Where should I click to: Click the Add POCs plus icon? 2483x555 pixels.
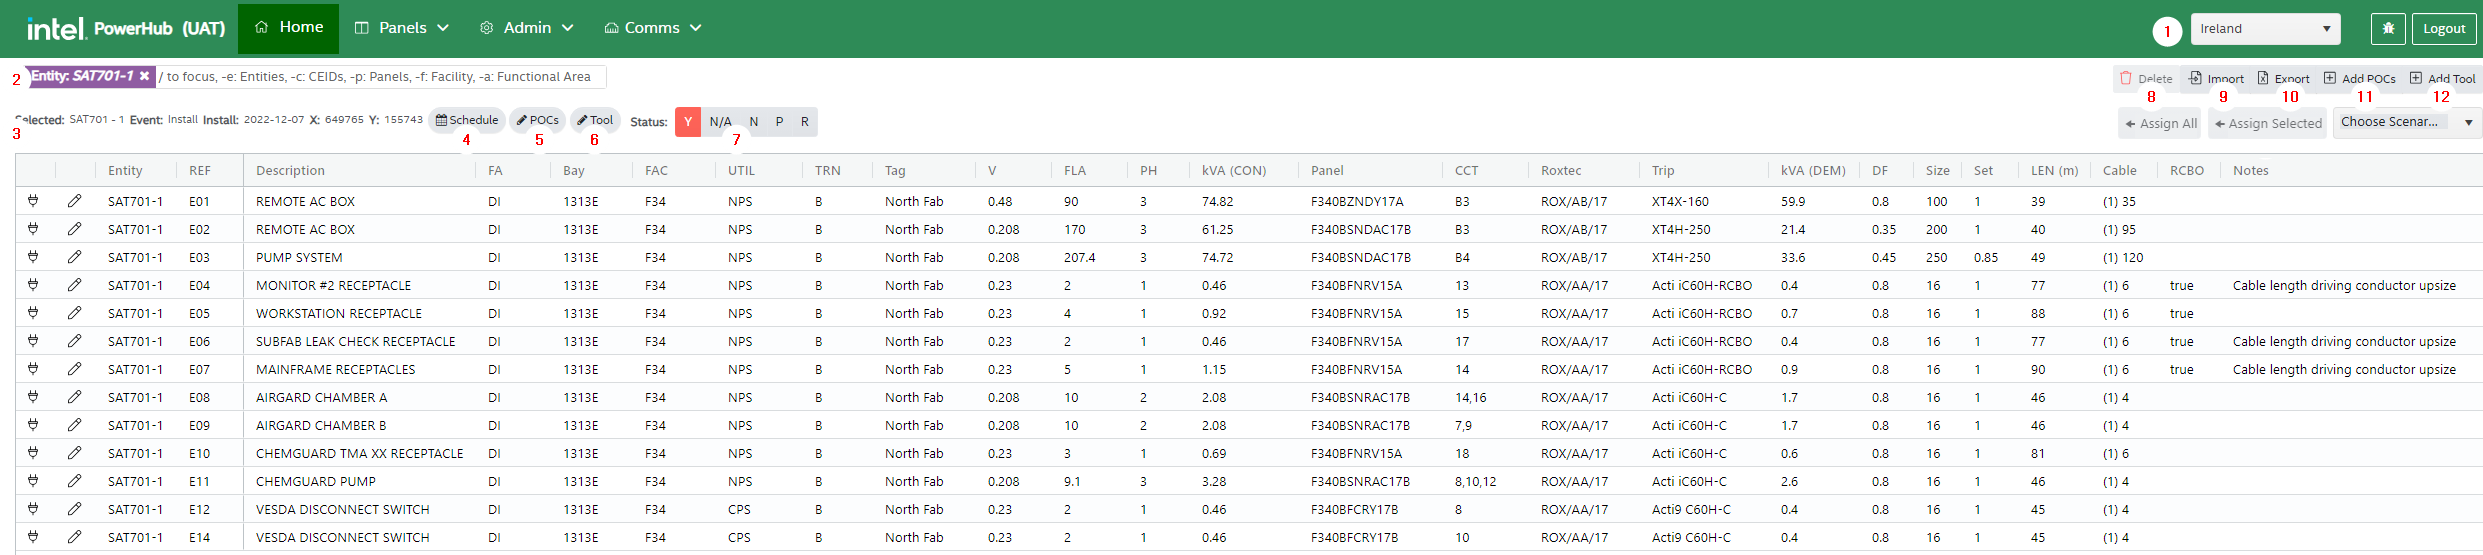coord(2330,78)
